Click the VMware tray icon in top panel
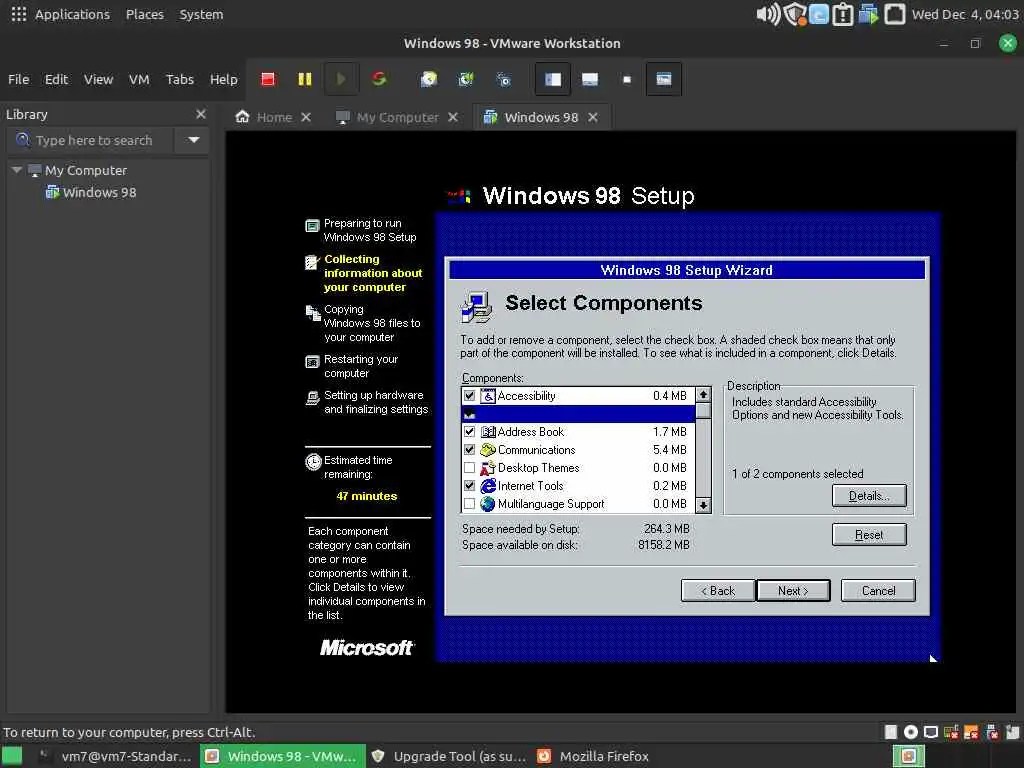 click(867, 14)
